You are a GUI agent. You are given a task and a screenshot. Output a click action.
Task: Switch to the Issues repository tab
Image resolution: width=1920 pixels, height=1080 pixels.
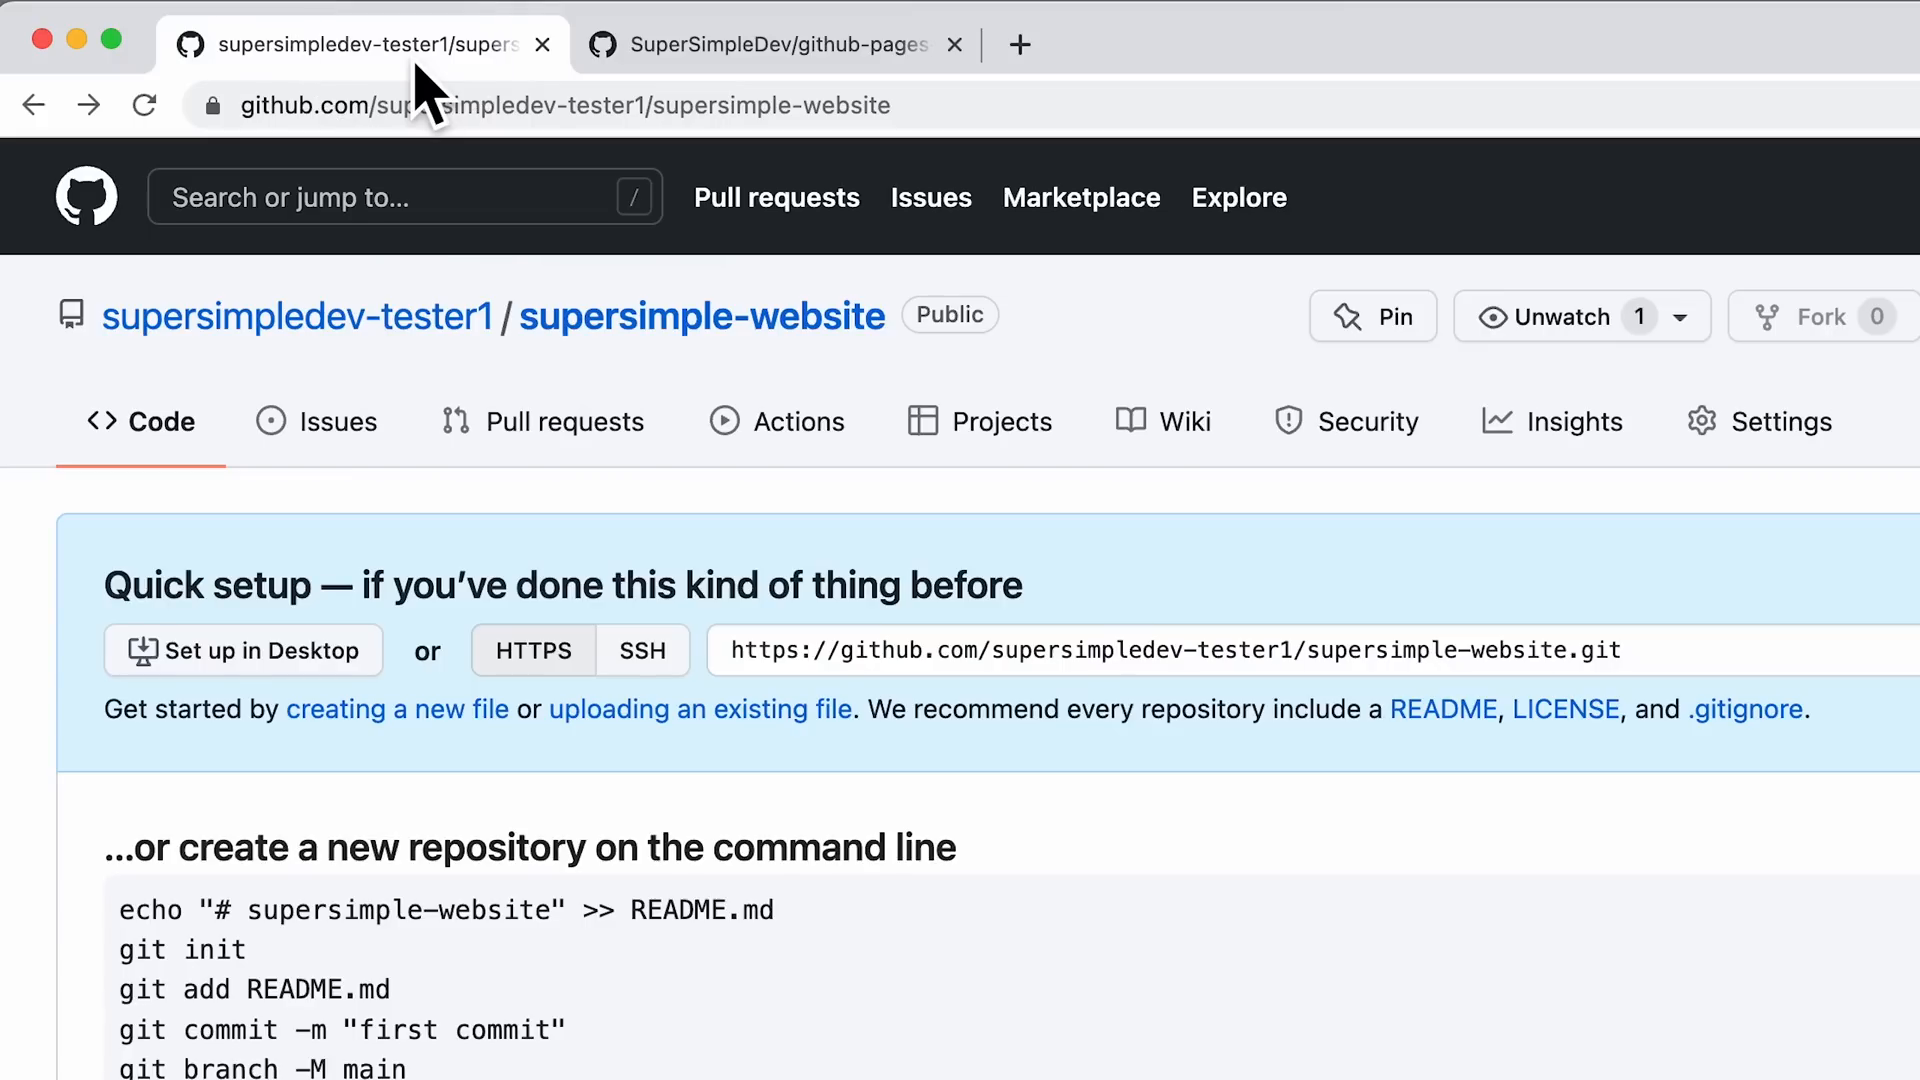pos(317,422)
